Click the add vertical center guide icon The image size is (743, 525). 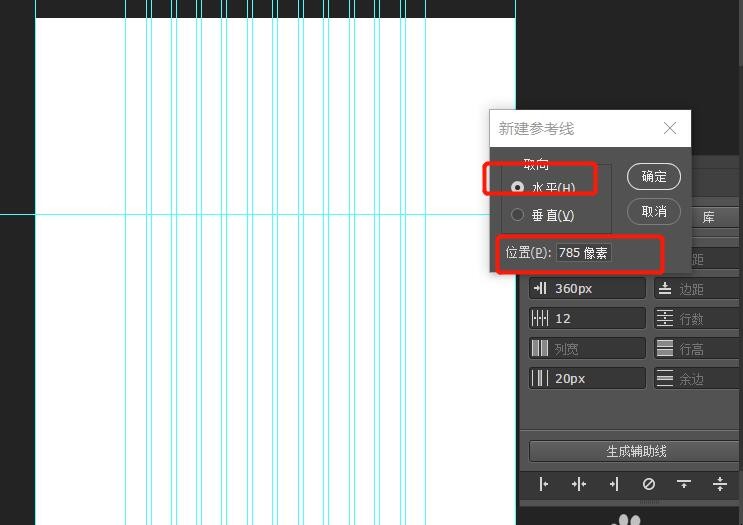(x=579, y=484)
